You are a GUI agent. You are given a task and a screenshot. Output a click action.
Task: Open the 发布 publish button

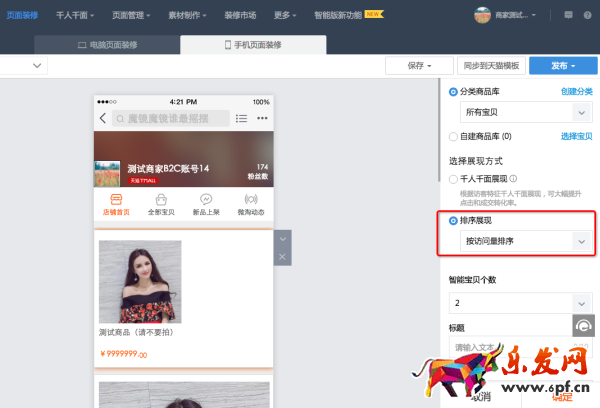pos(563,66)
